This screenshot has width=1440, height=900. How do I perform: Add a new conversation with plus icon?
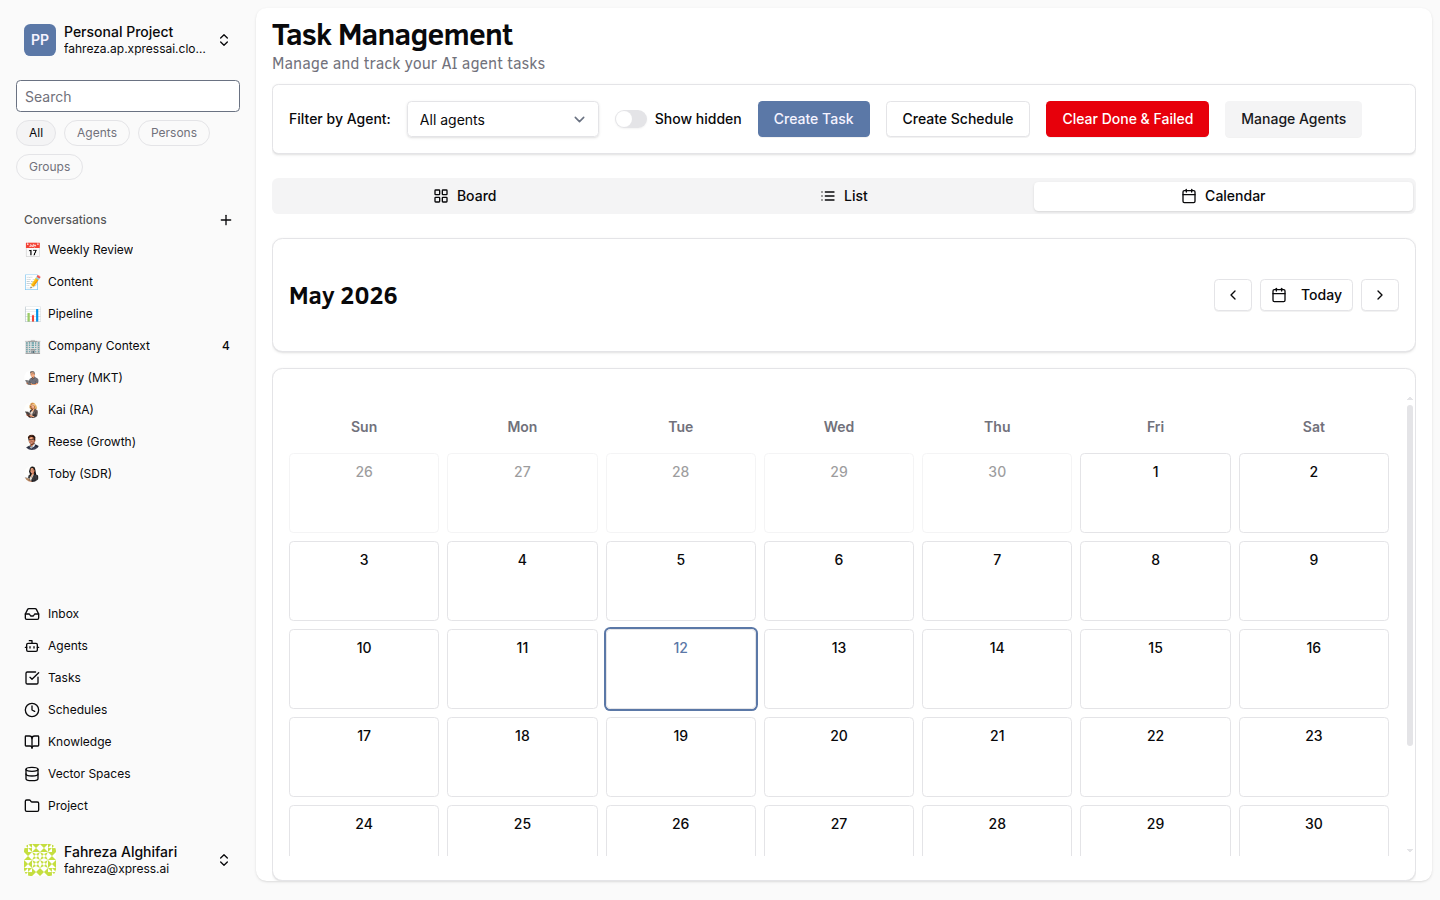tap(226, 220)
